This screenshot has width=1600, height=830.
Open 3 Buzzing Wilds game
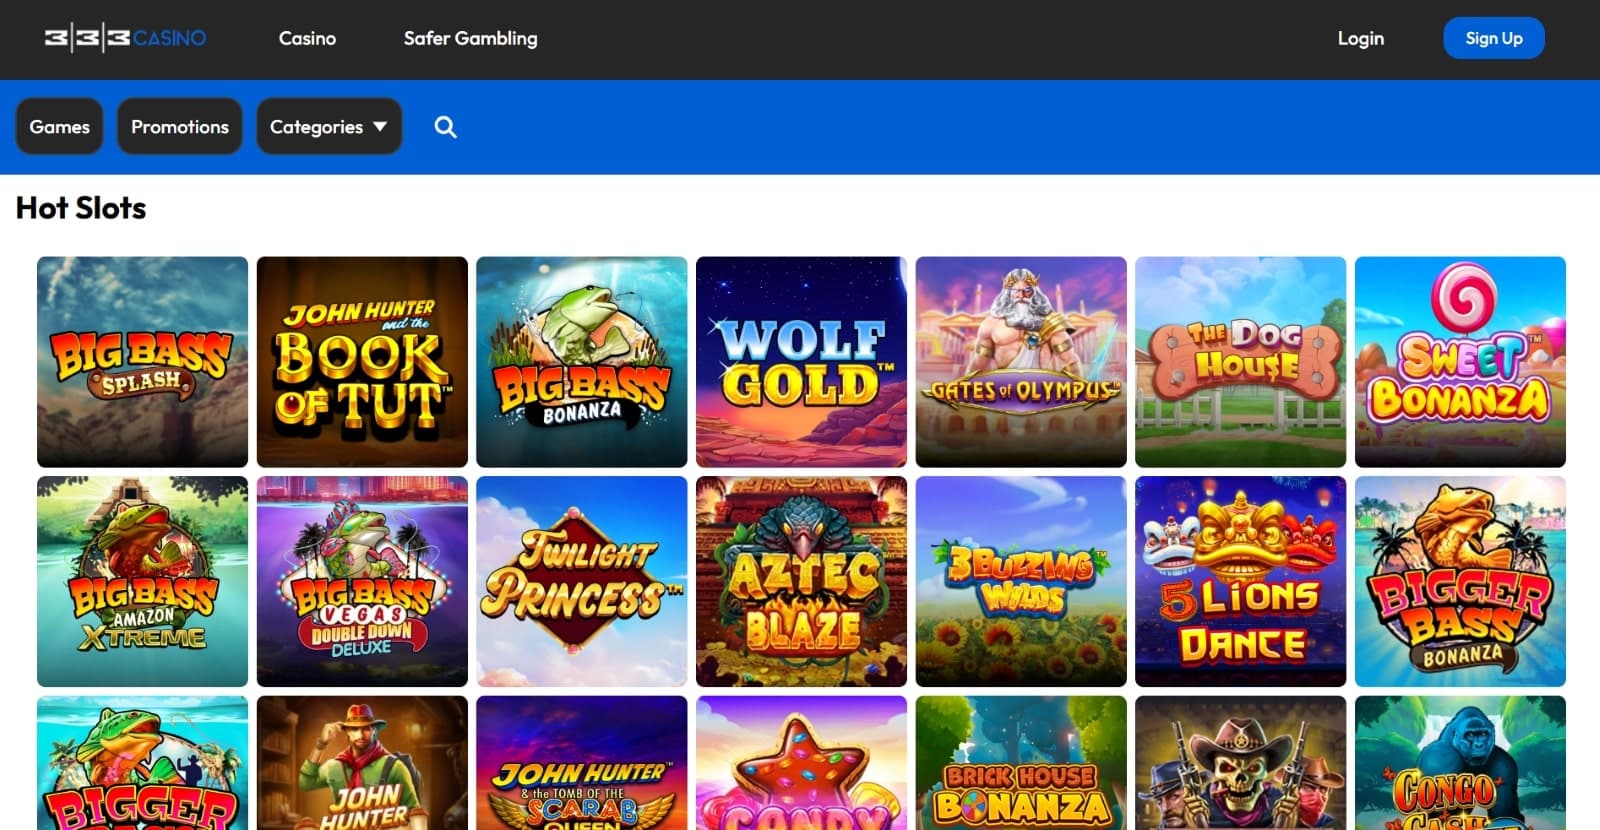pyautogui.click(x=1021, y=581)
